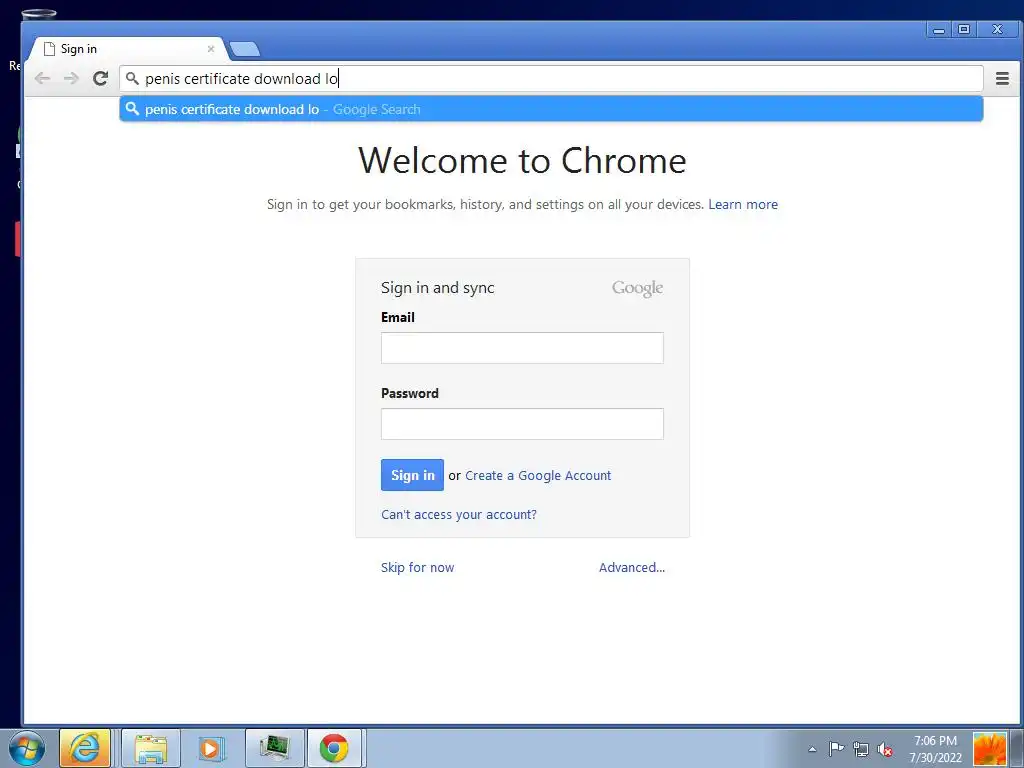Click the Google logo in the sign-in box

pyautogui.click(x=637, y=288)
